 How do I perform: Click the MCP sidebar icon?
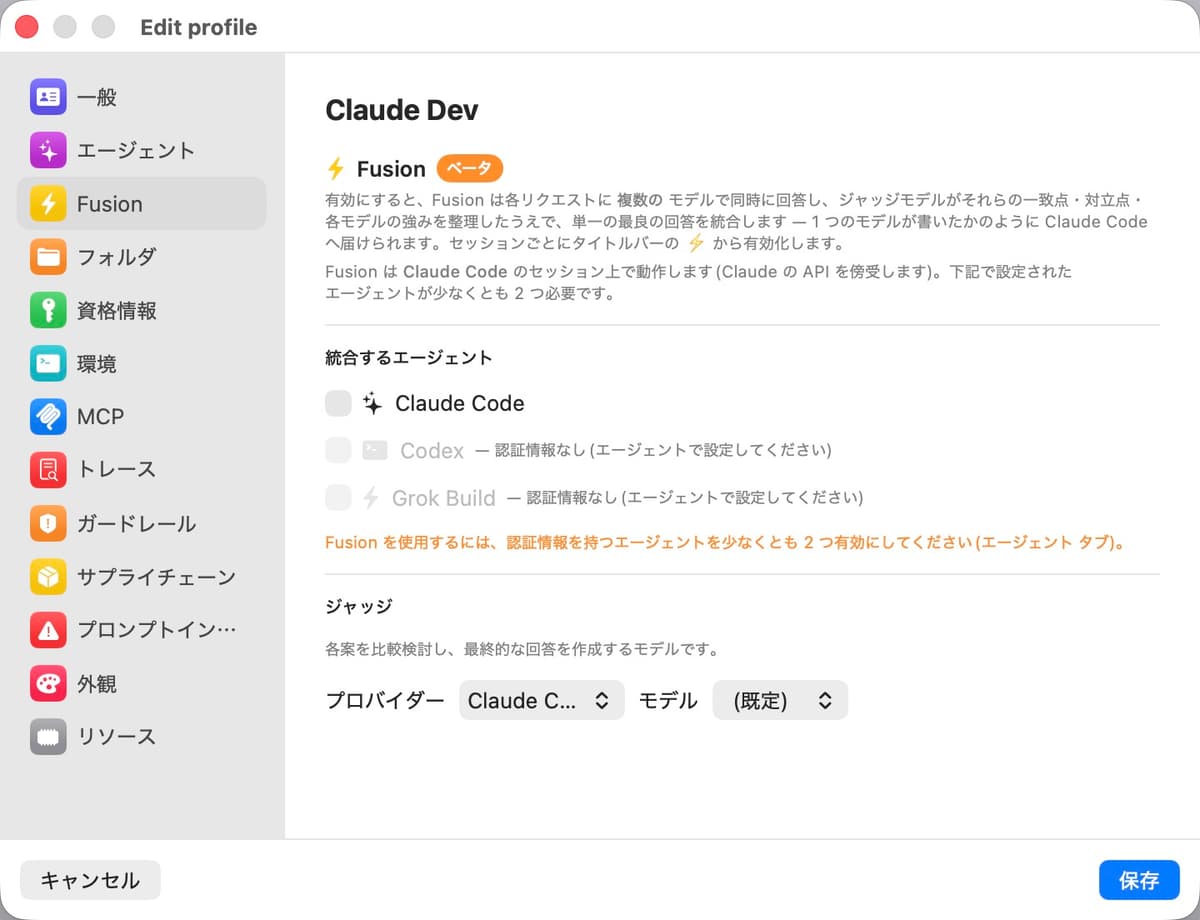[x=48, y=416]
